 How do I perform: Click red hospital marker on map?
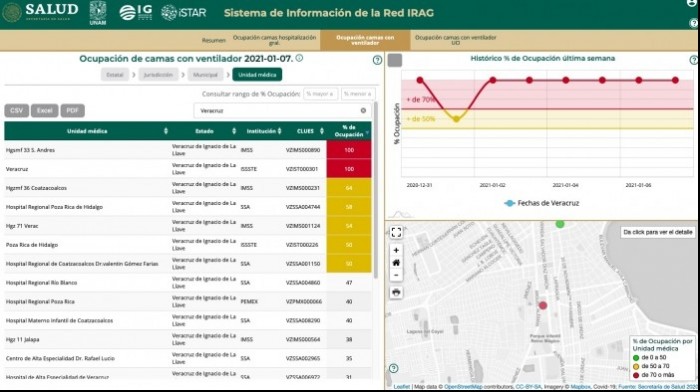(543, 305)
